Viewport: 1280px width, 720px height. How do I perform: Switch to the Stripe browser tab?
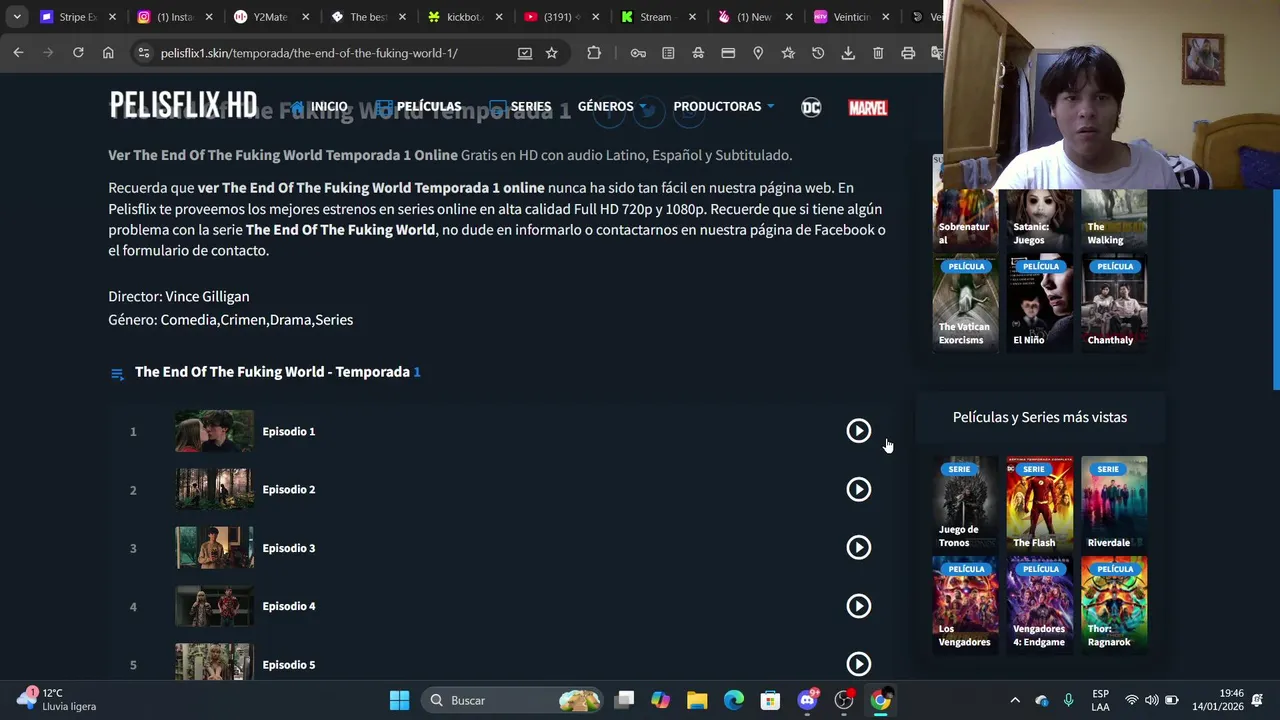77,17
